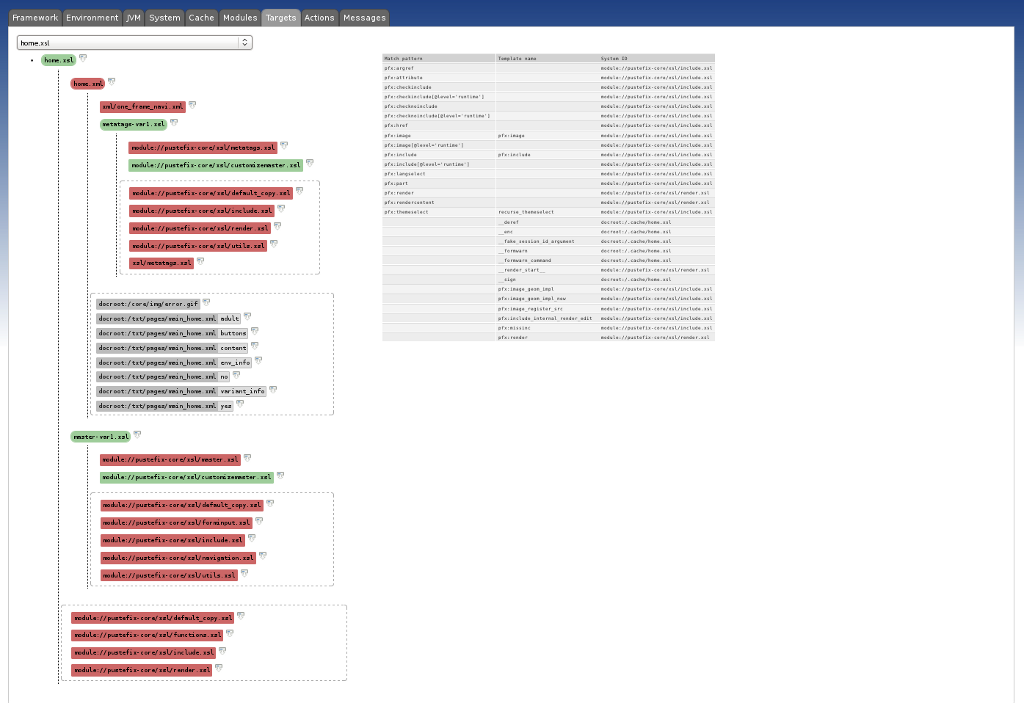Viewport: 1024px width, 703px height.
Task: Open the Environment tab
Action: coord(92,18)
